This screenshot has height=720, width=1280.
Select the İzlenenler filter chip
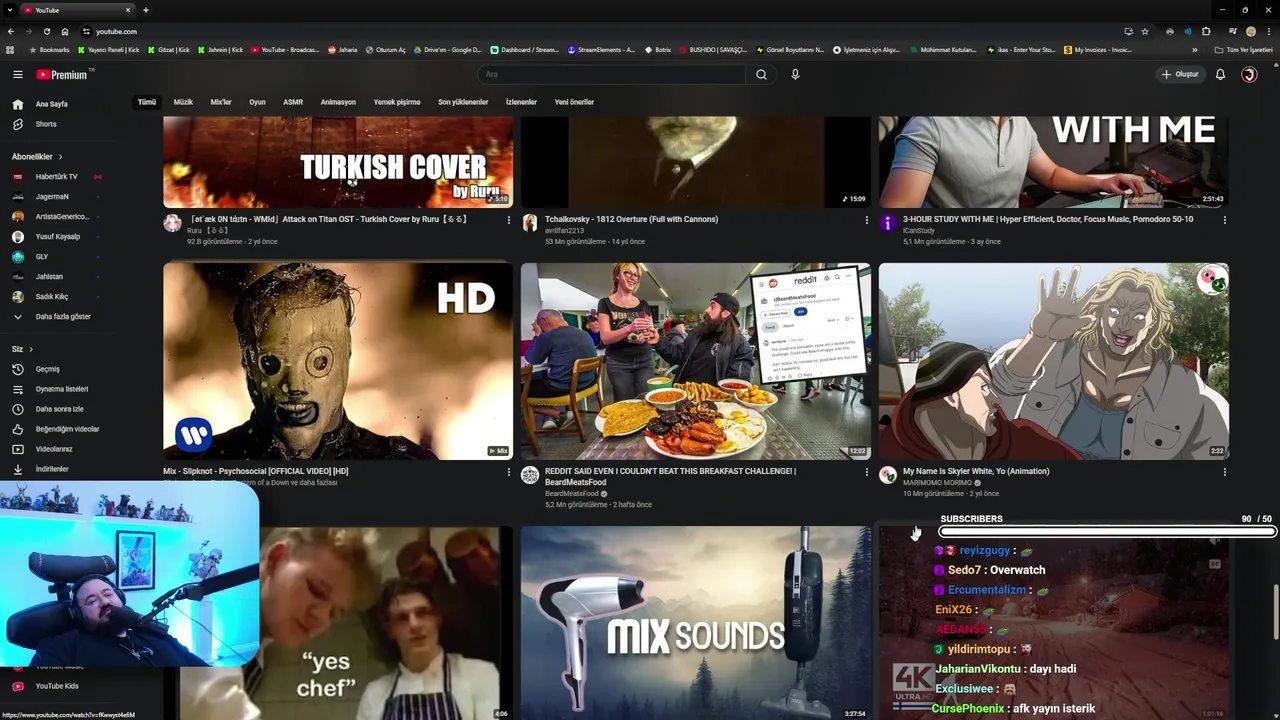pyautogui.click(x=521, y=102)
